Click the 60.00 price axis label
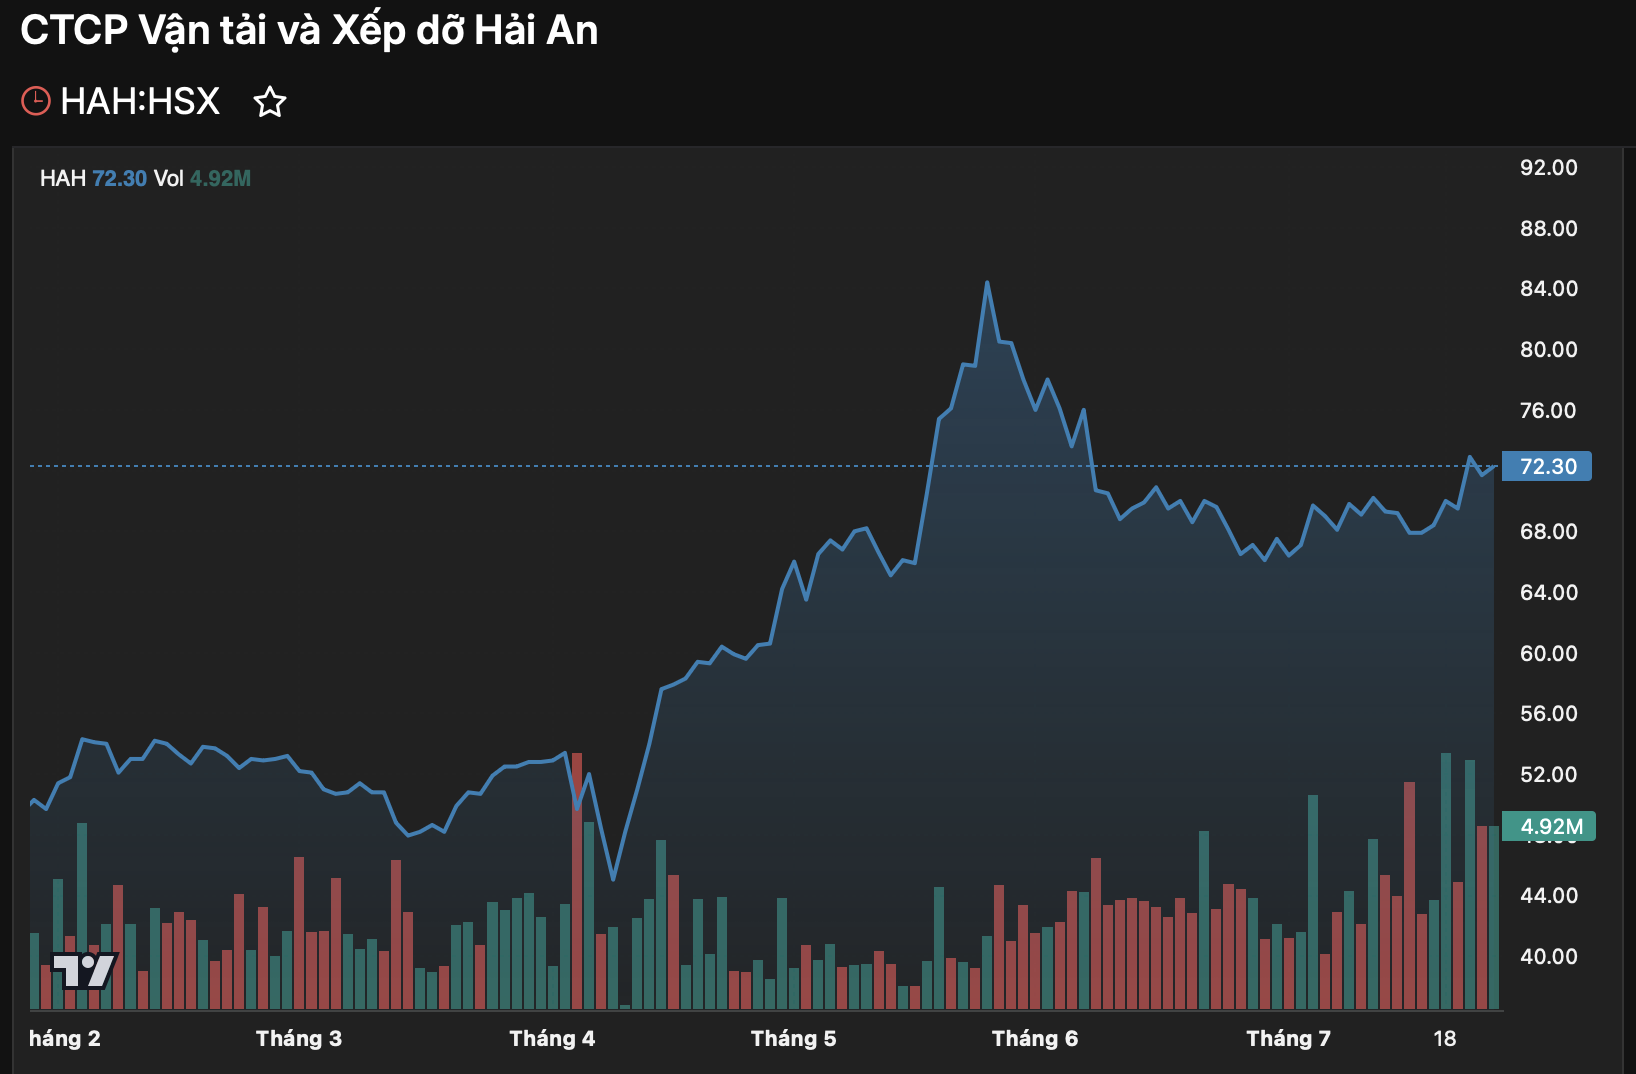The image size is (1636, 1074). [x=1549, y=654]
